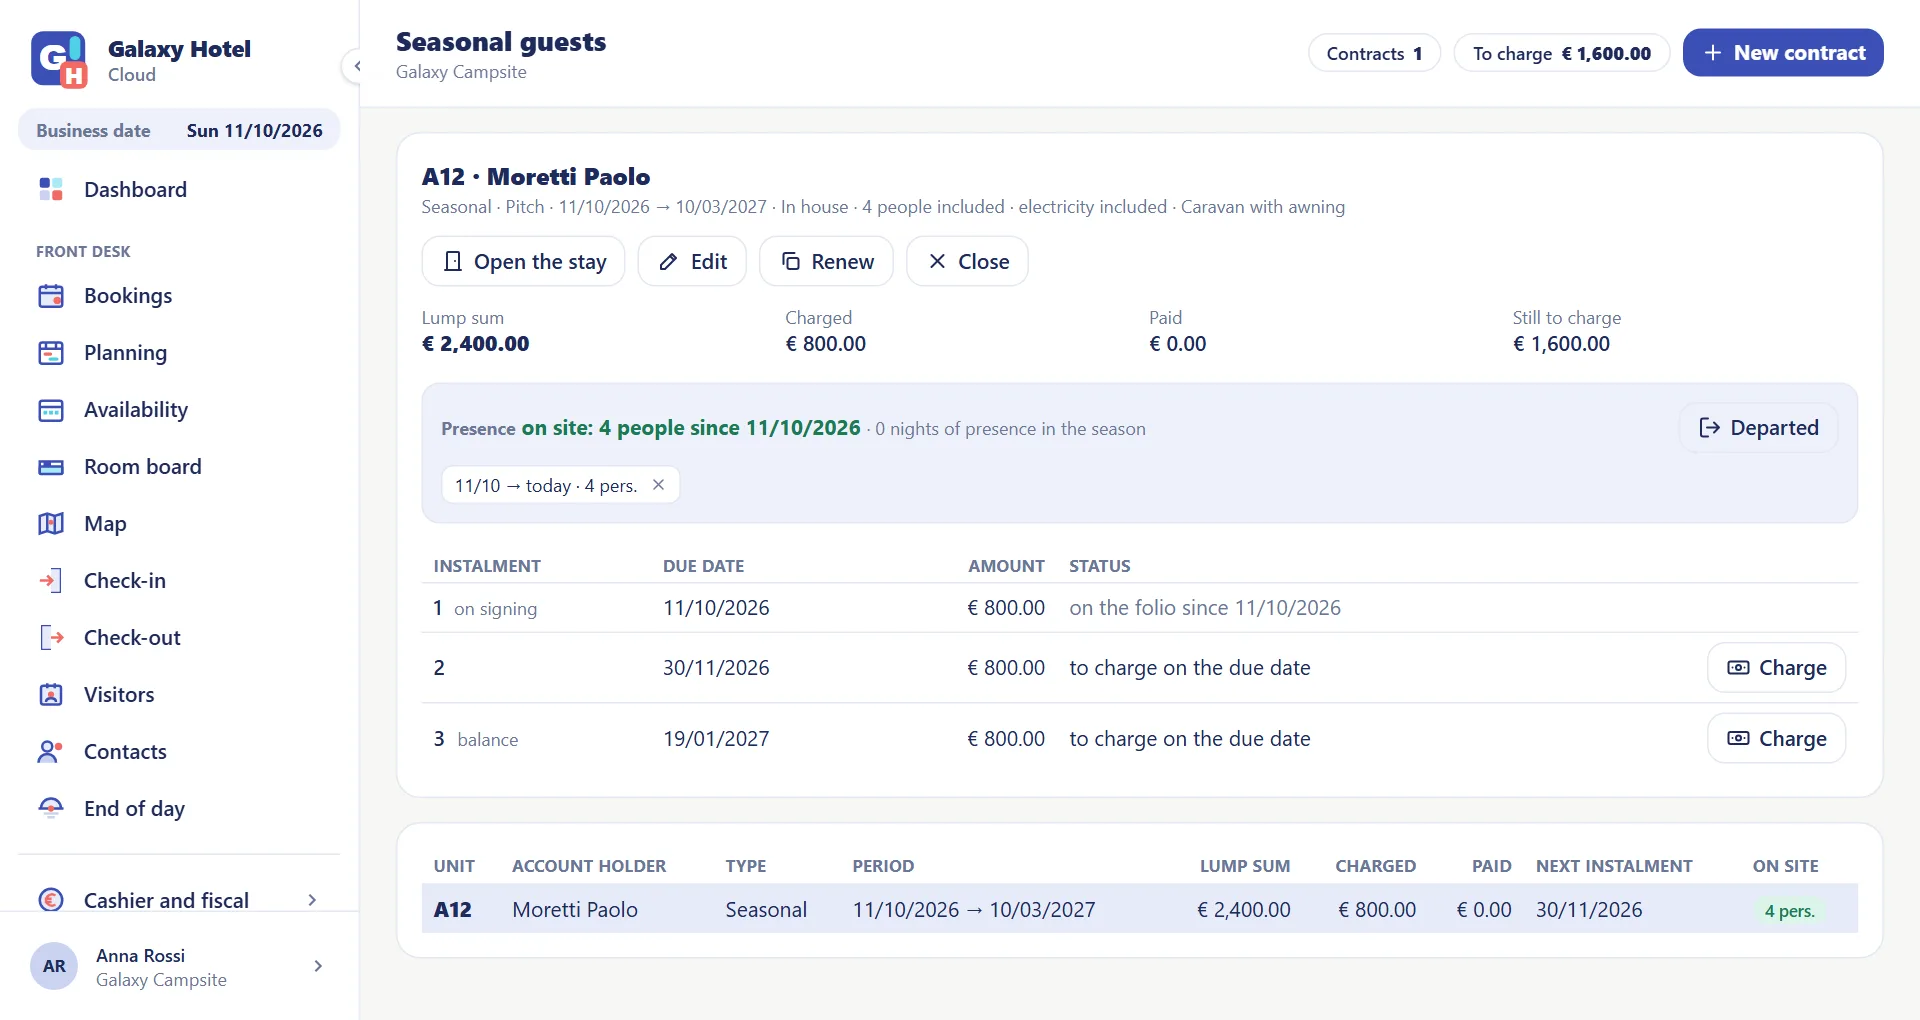Click the Contracts 1 counter pill
Image resolution: width=1920 pixels, height=1020 pixels.
click(1374, 54)
